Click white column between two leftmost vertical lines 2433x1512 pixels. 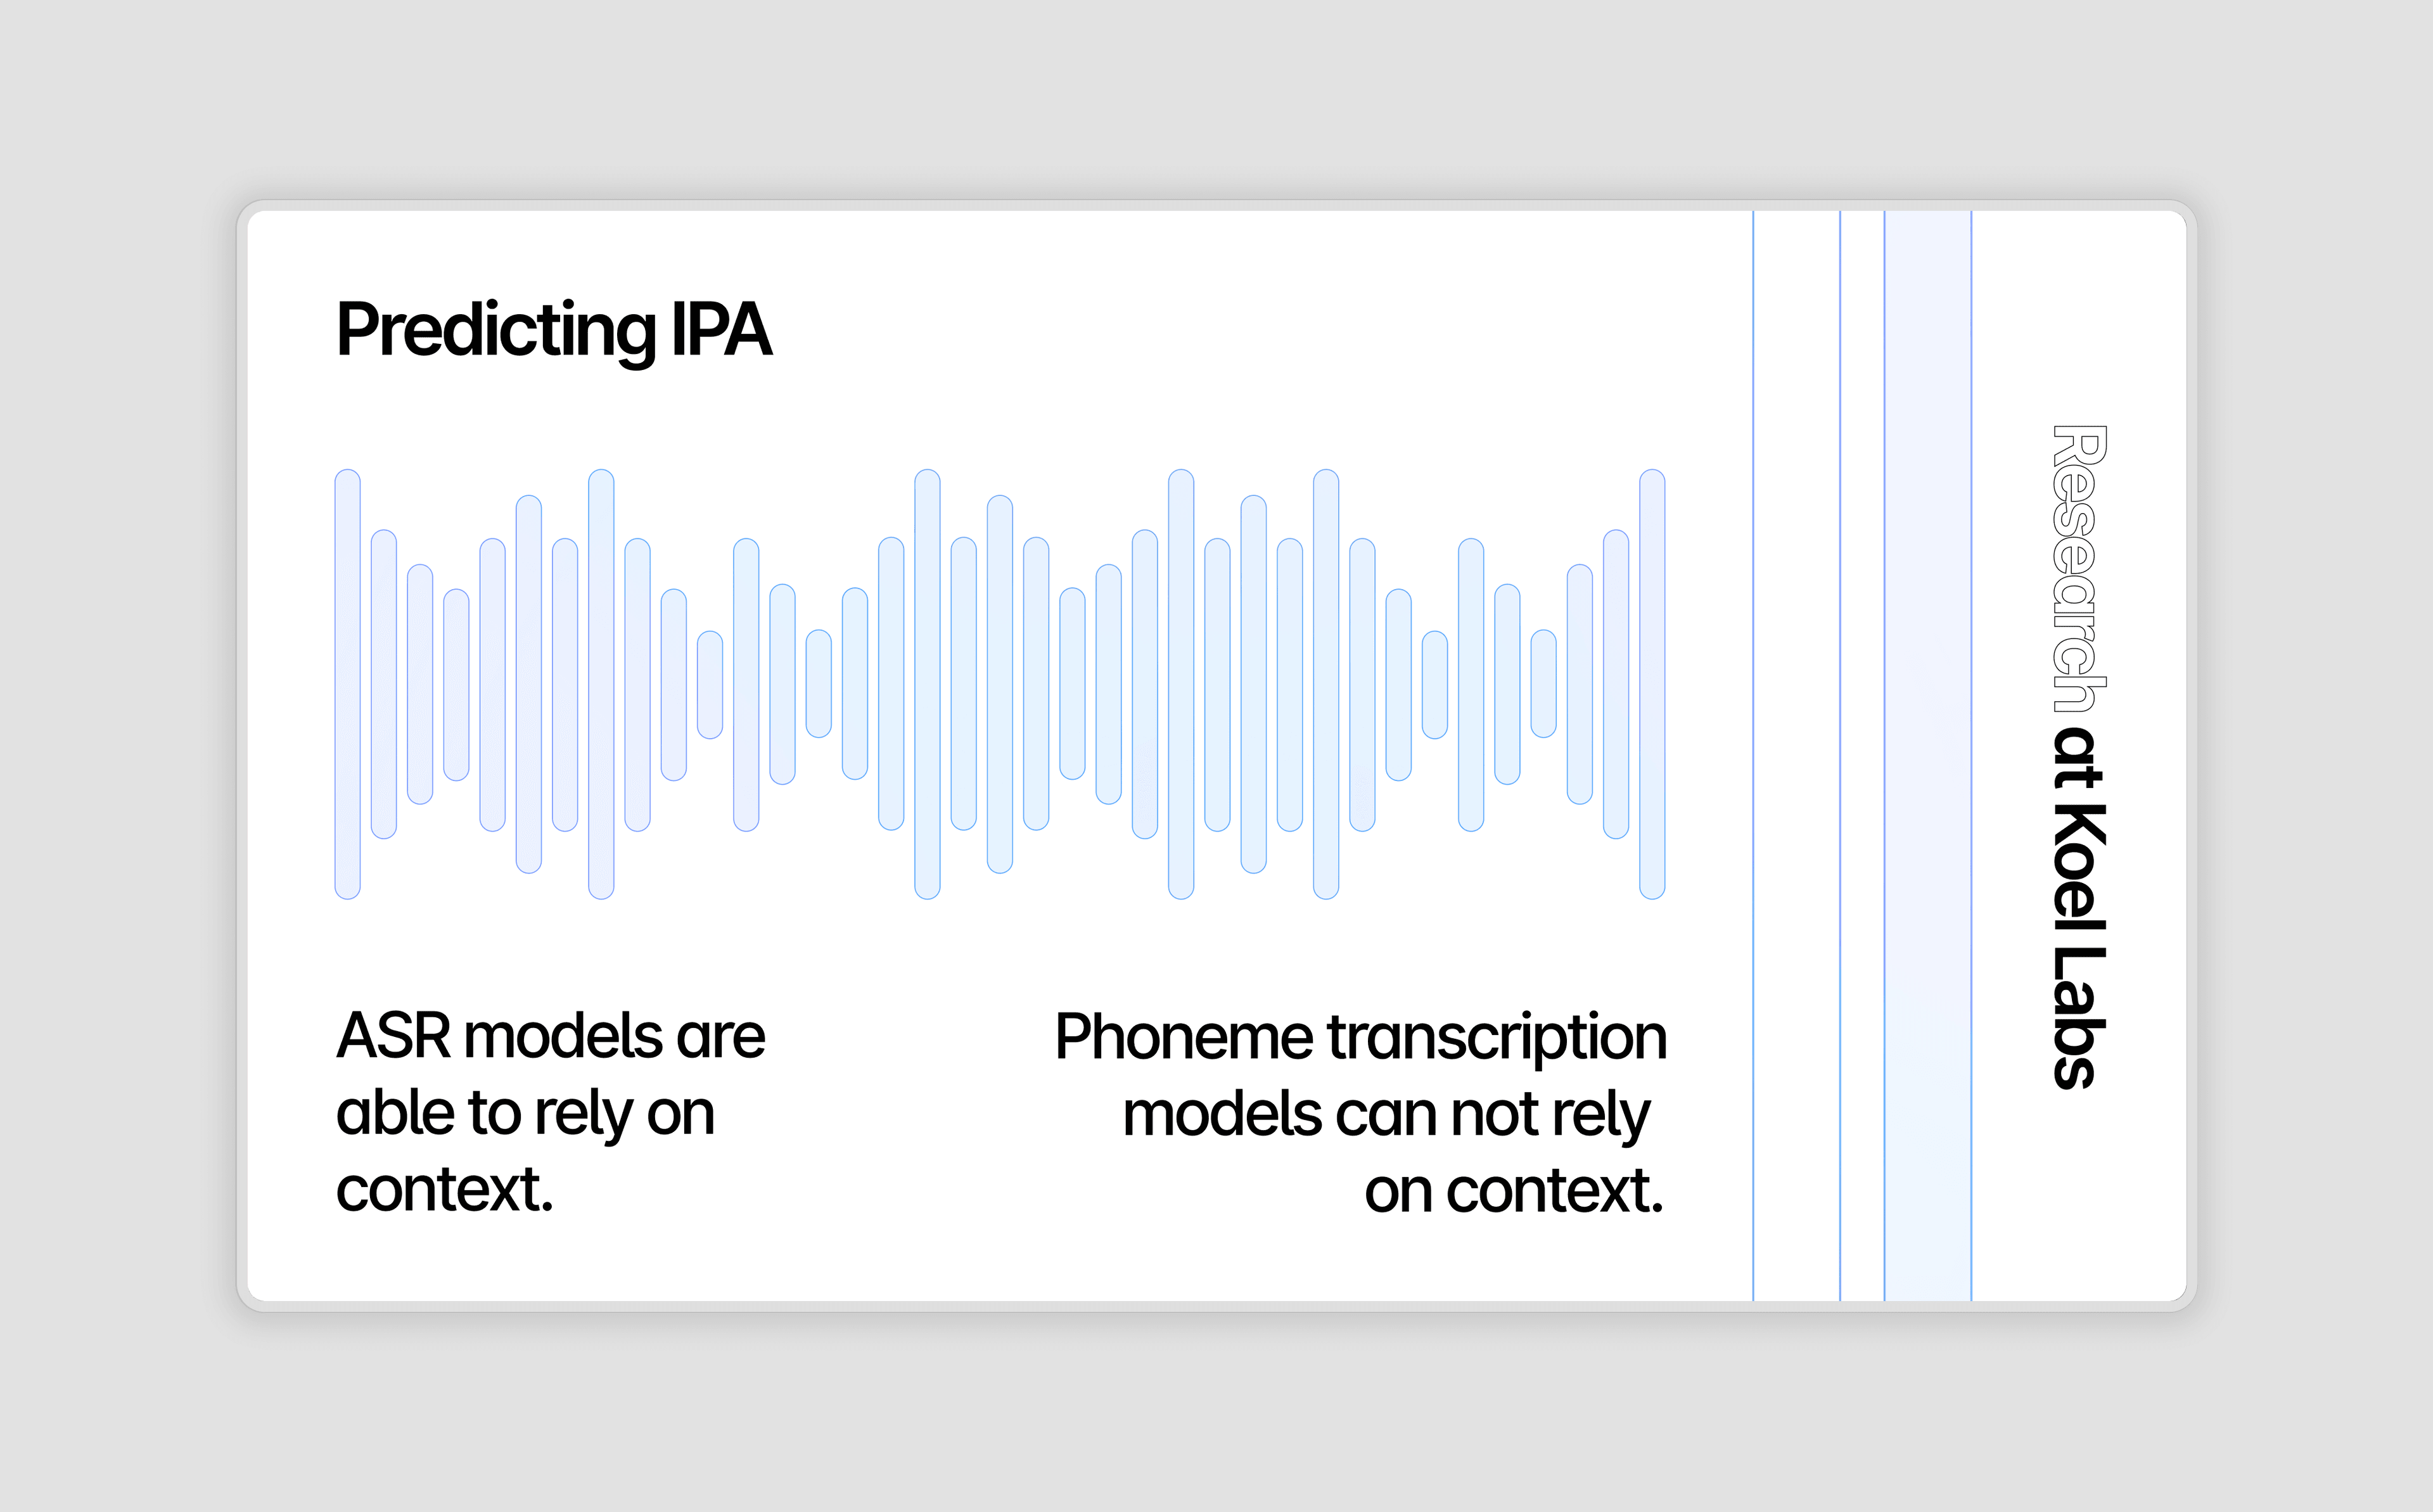pos(1797,755)
